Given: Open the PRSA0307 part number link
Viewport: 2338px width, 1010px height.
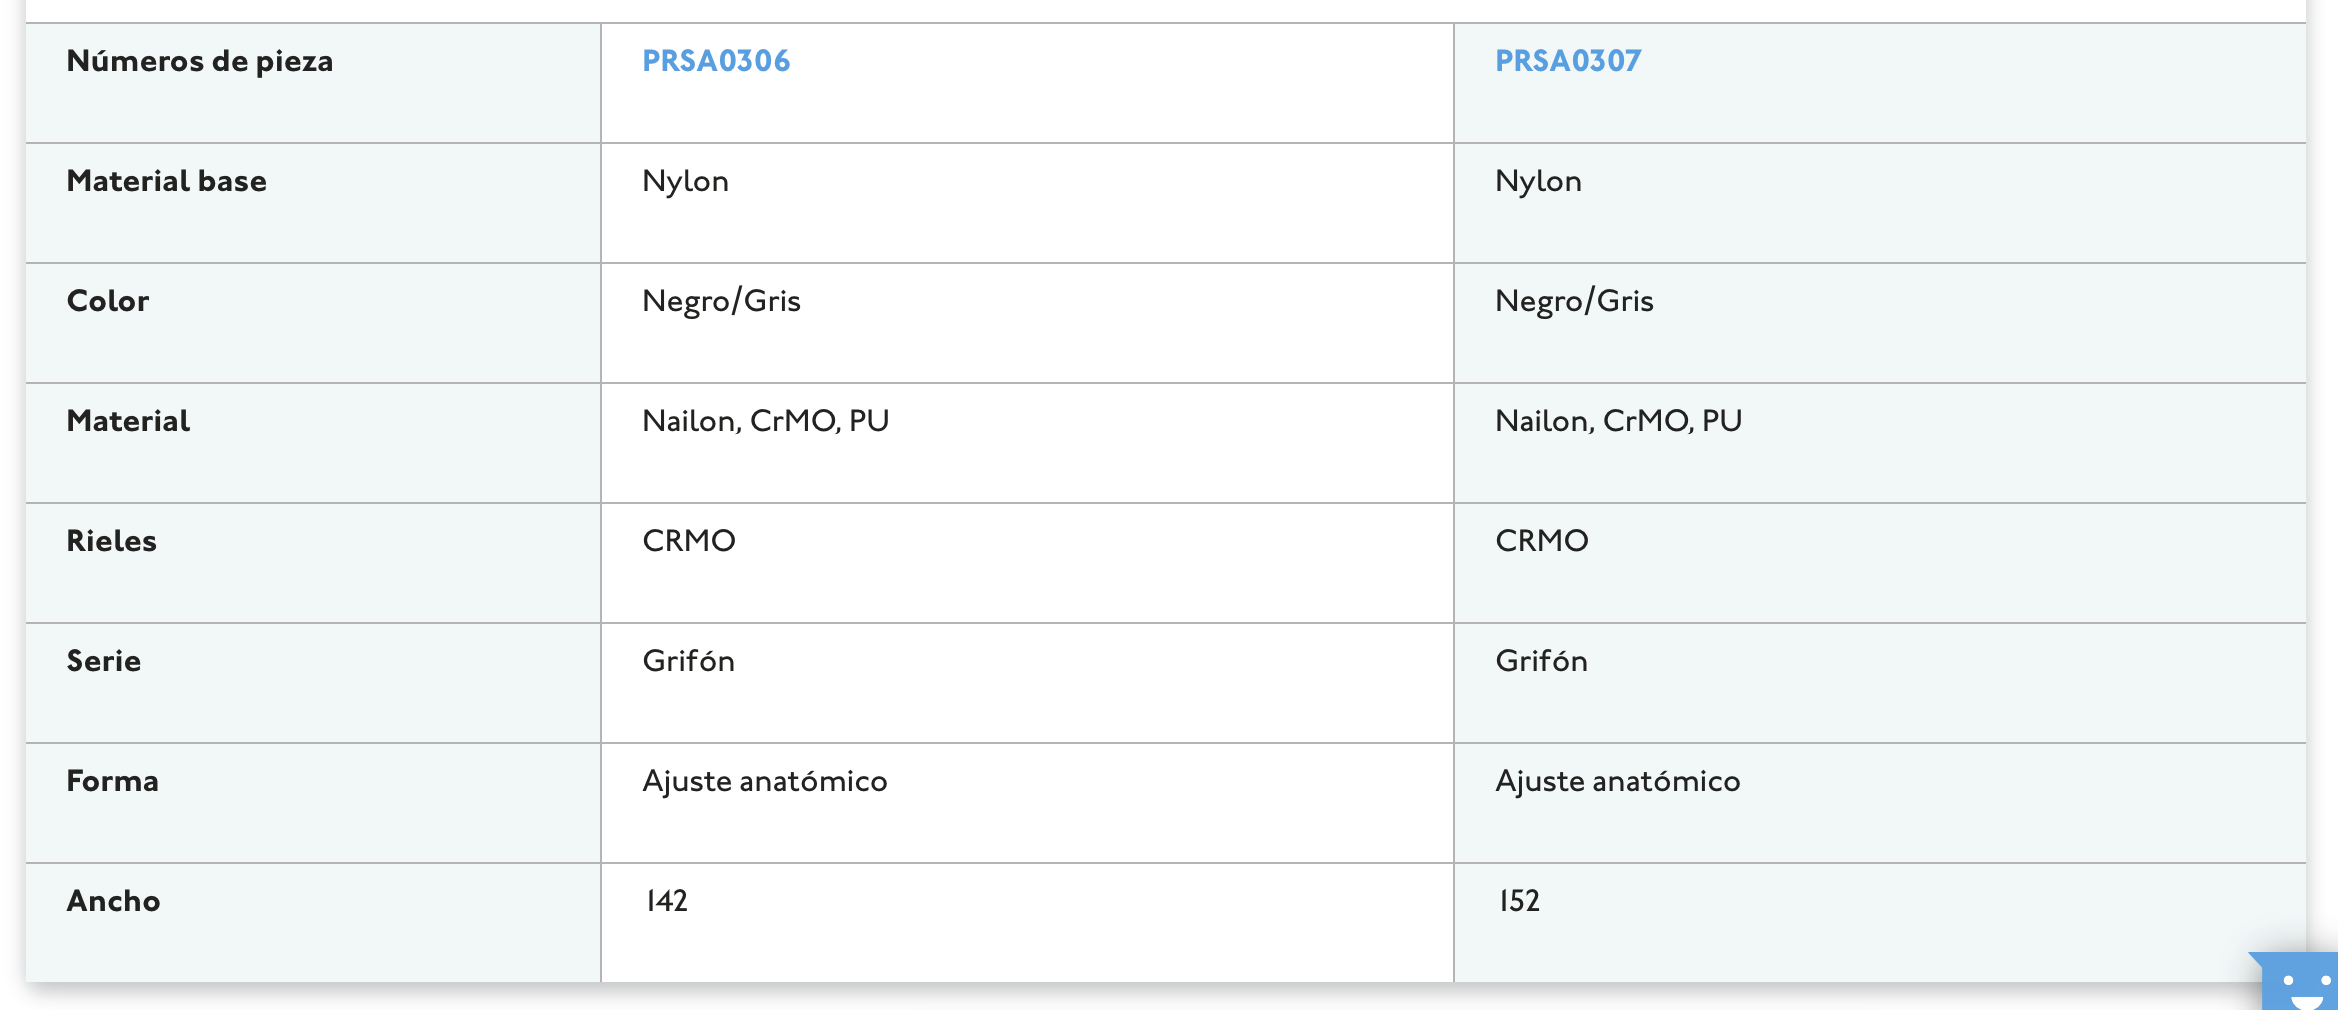Looking at the screenshot, I should [1567, 61].
